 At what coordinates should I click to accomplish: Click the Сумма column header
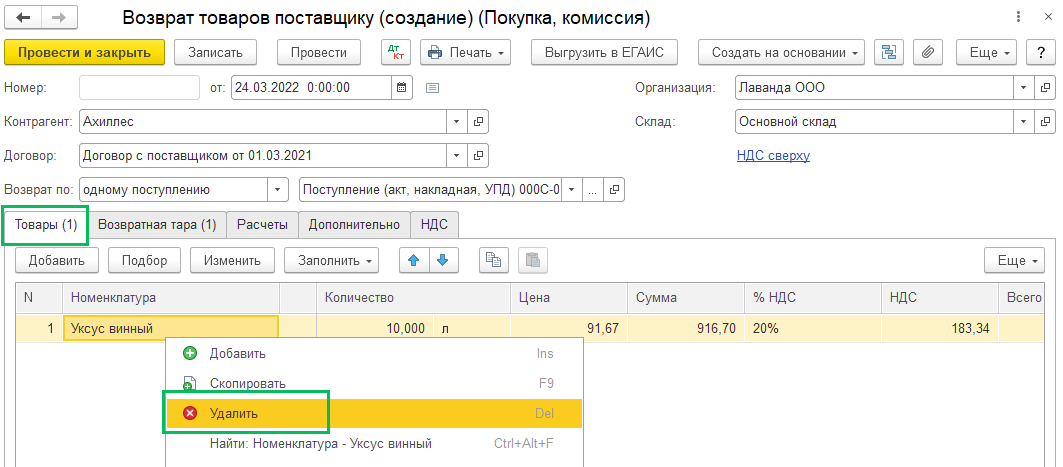(687, 298)
